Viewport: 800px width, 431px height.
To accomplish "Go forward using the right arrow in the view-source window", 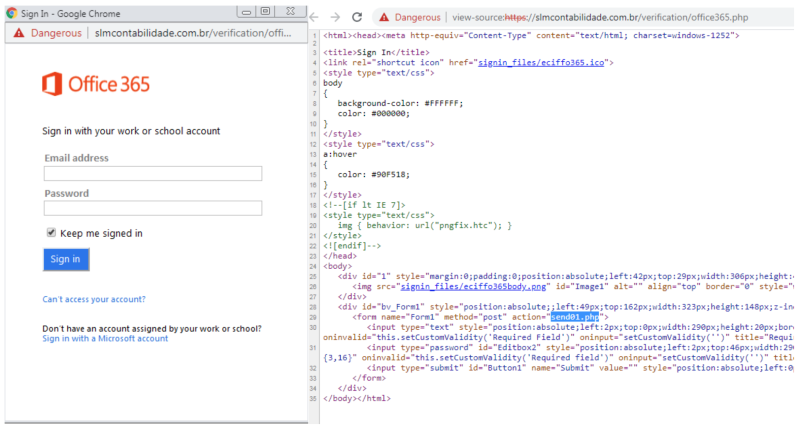I will pos(335,17).
